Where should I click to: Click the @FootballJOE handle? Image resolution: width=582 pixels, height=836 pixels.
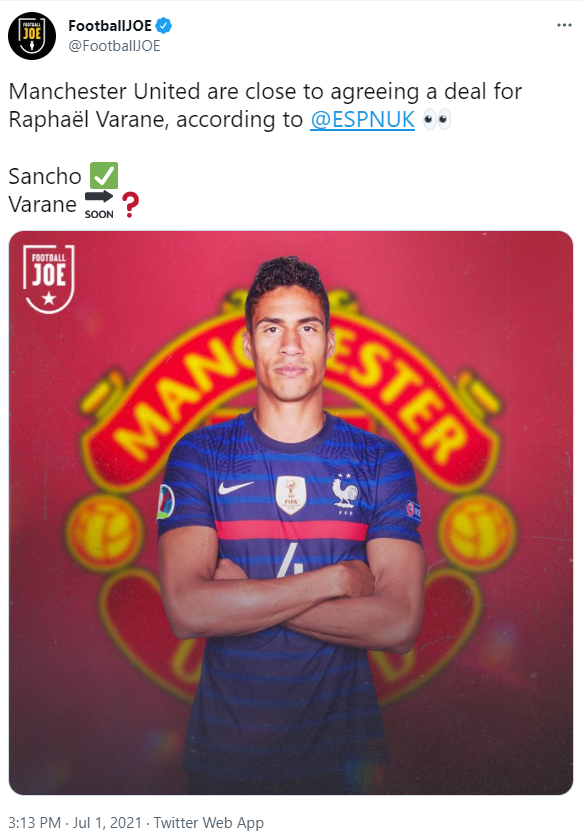tap(114, 46)
